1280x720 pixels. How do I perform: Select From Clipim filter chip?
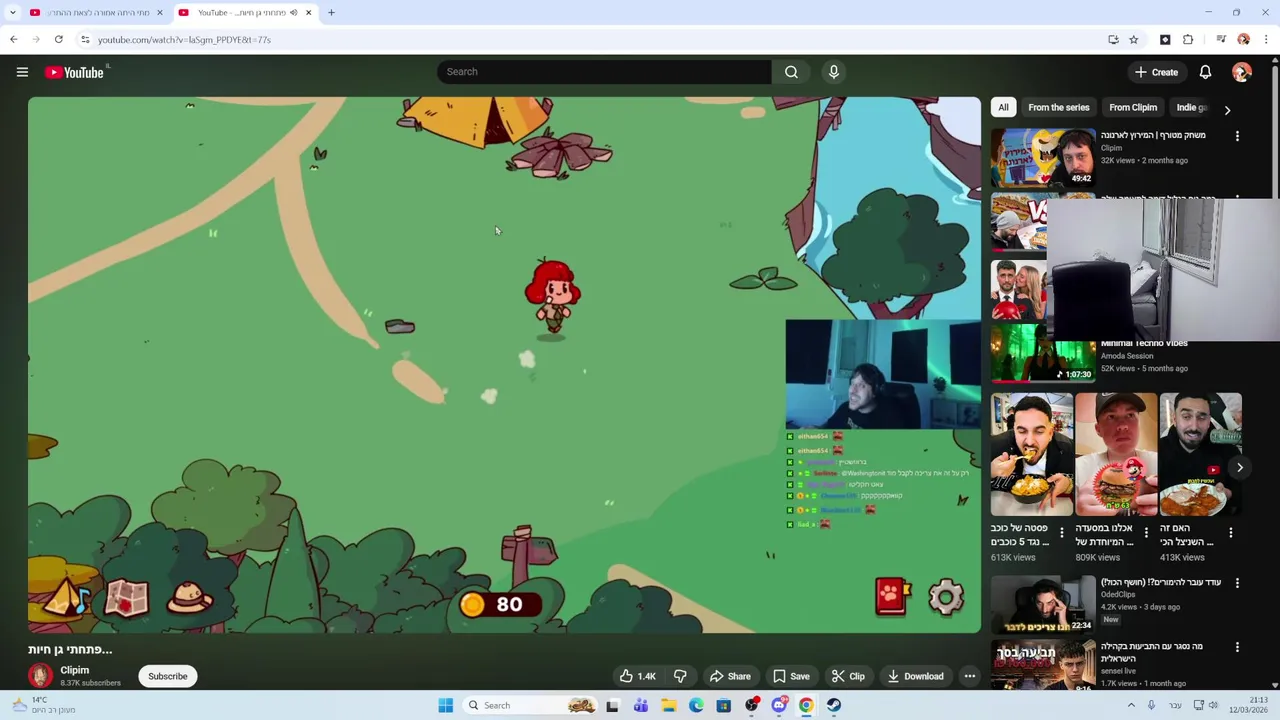(x=1132, y=108)
